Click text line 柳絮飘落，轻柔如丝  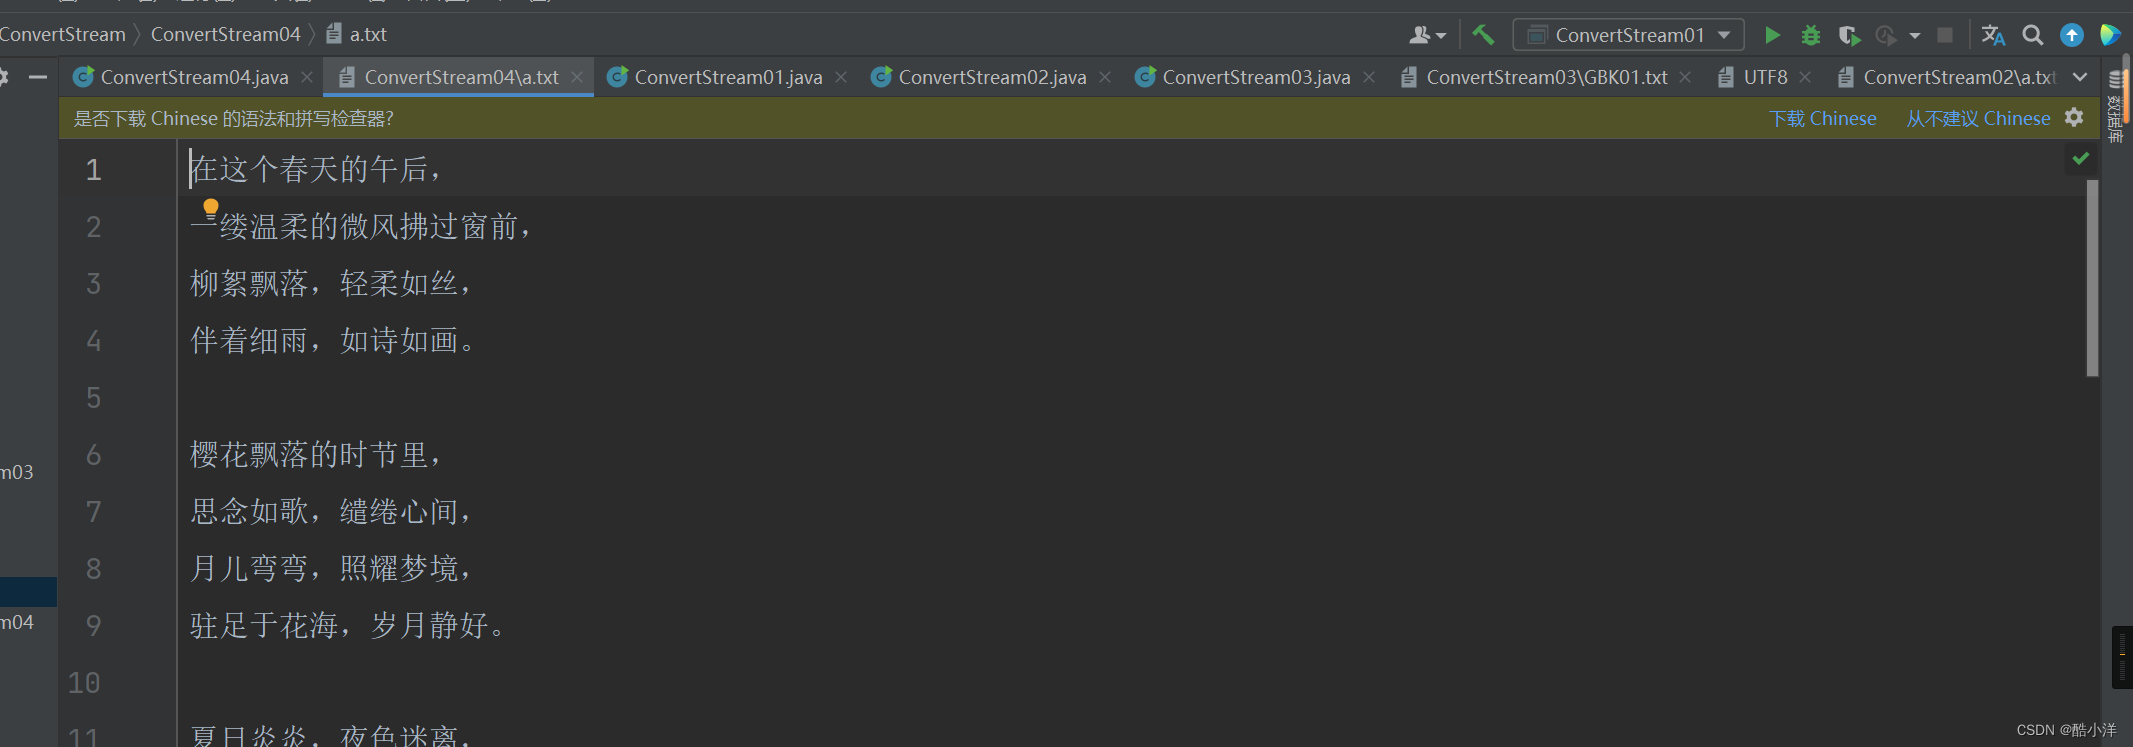click(331, 283)
